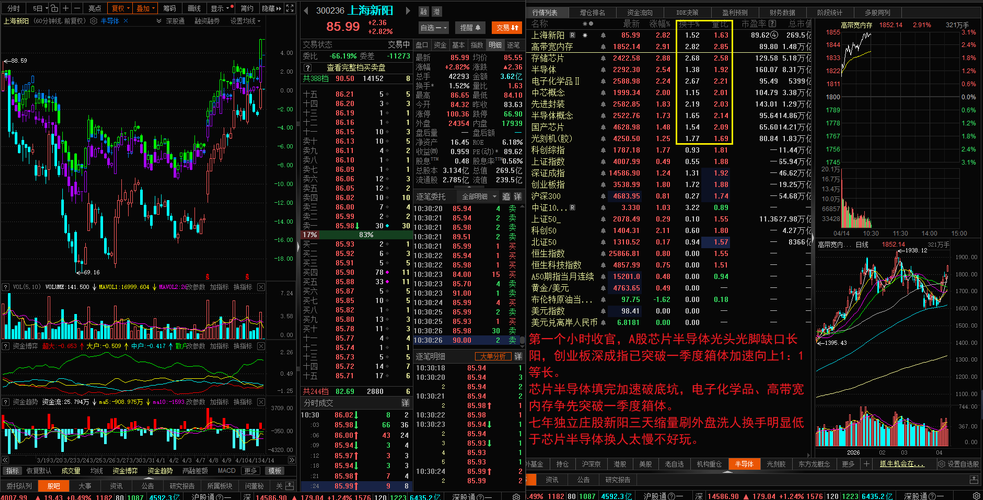
Task: Click the question mark help icon for 查看完整档买卖盘
Action: [x=307, y=68]
